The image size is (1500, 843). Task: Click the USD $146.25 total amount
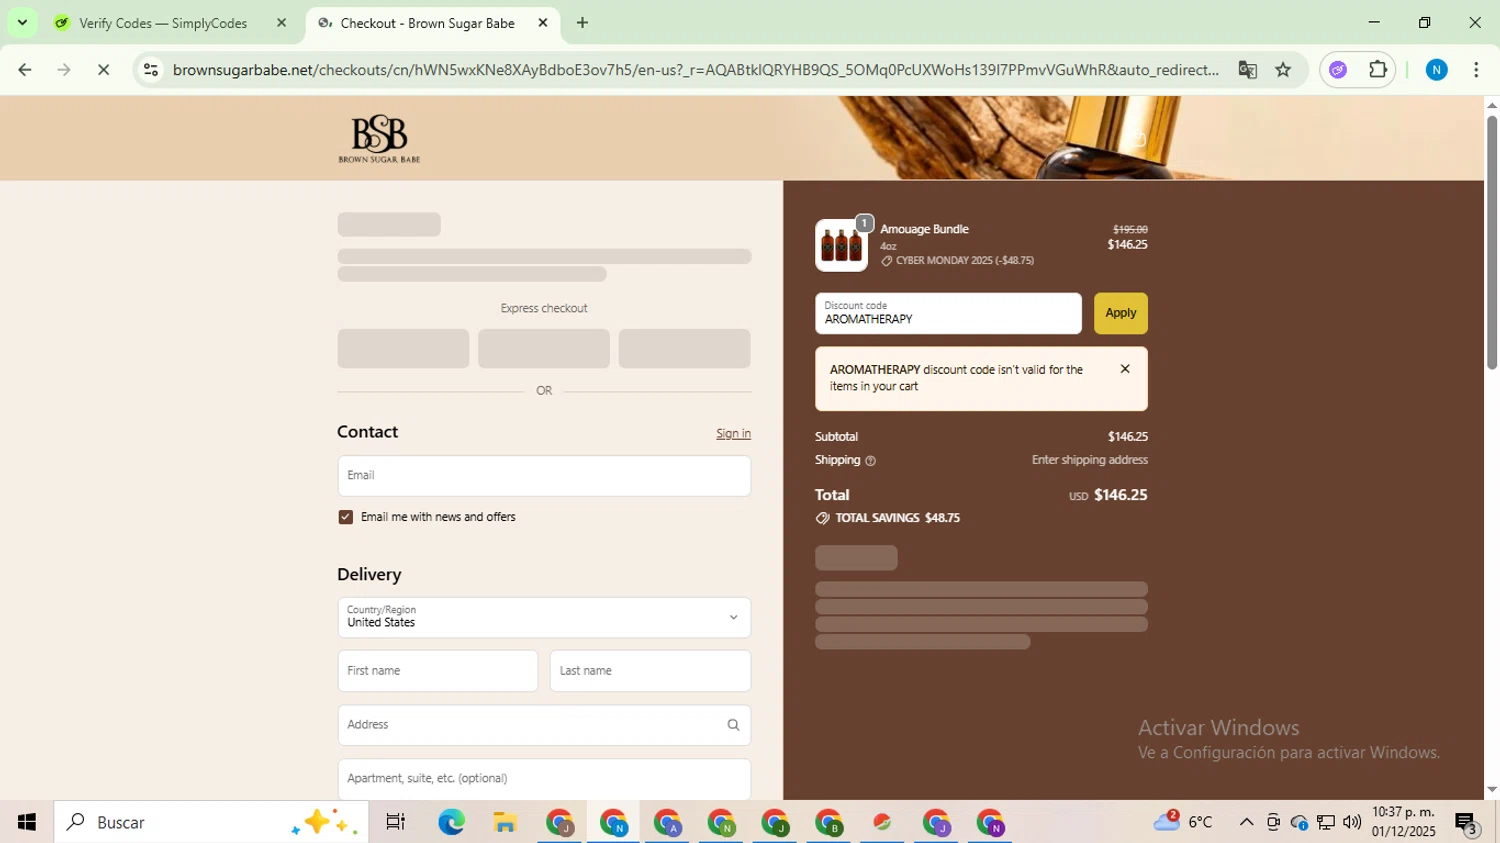tap(1108, 495)
